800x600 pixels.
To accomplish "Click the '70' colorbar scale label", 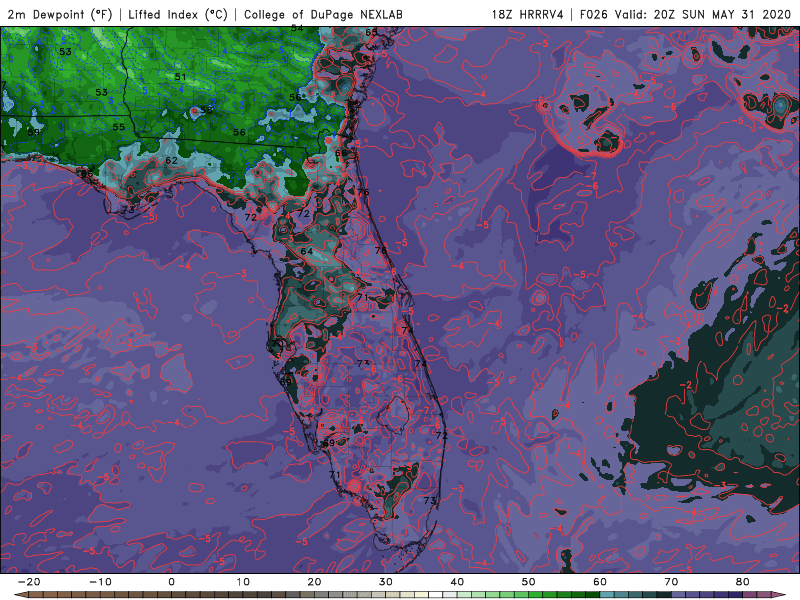I will [671, 582].
